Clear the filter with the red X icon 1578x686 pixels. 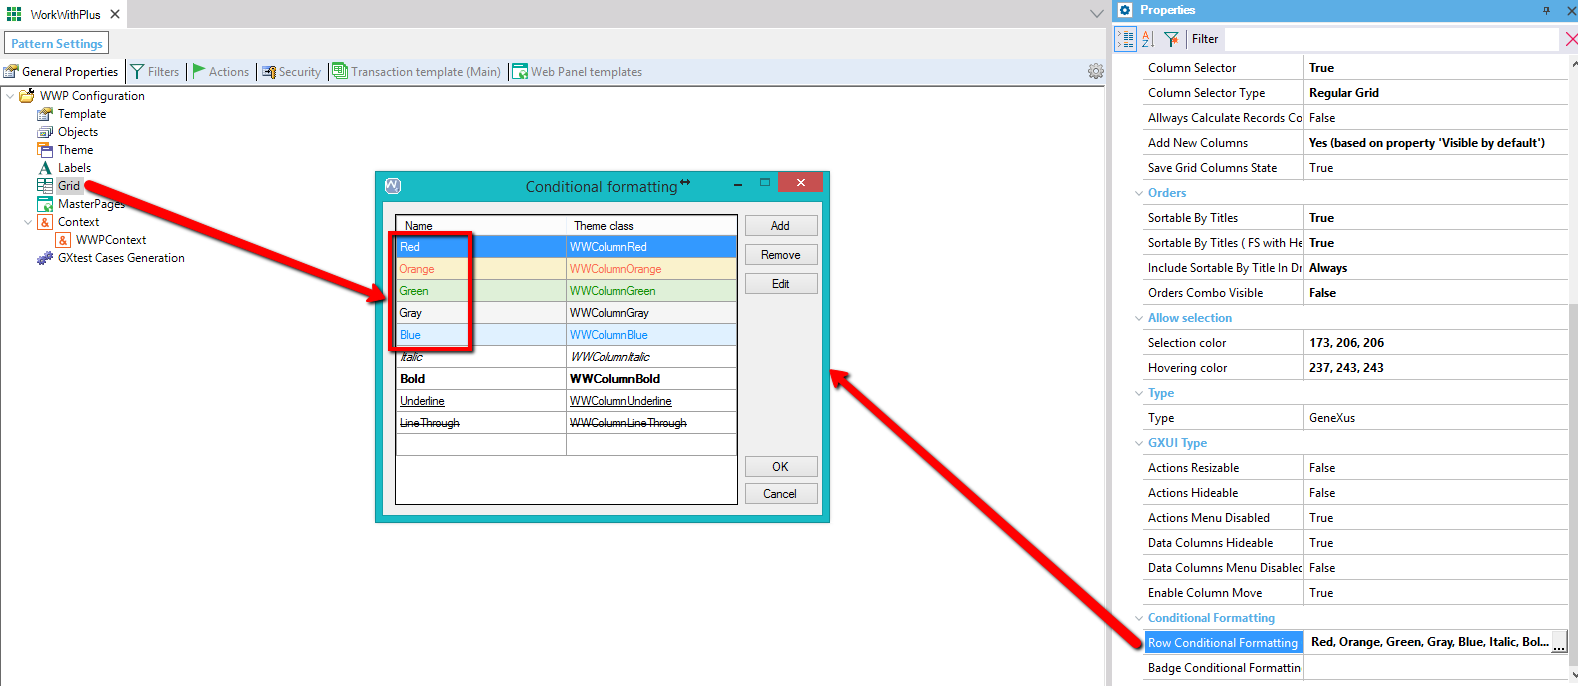click(x=1570, y=39)
